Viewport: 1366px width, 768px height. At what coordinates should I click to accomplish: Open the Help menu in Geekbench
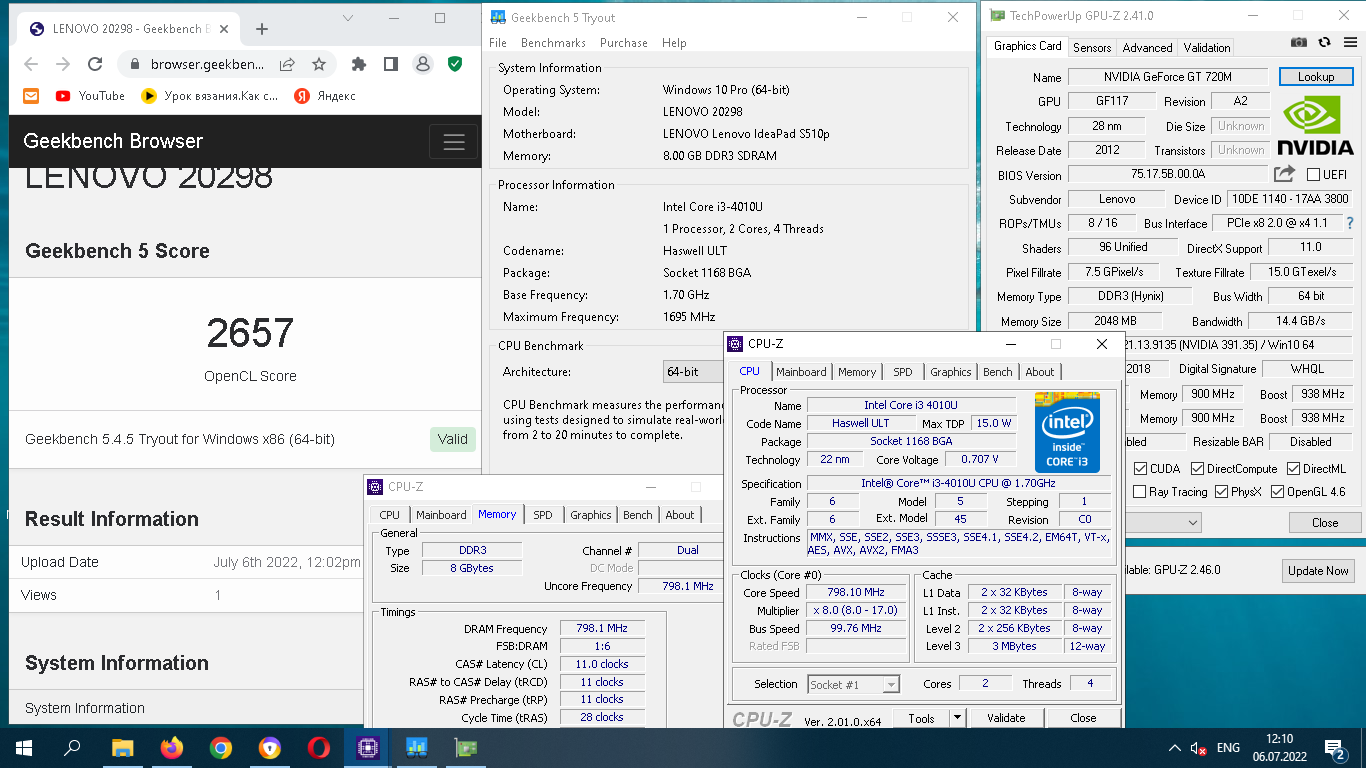coord(674,43)
